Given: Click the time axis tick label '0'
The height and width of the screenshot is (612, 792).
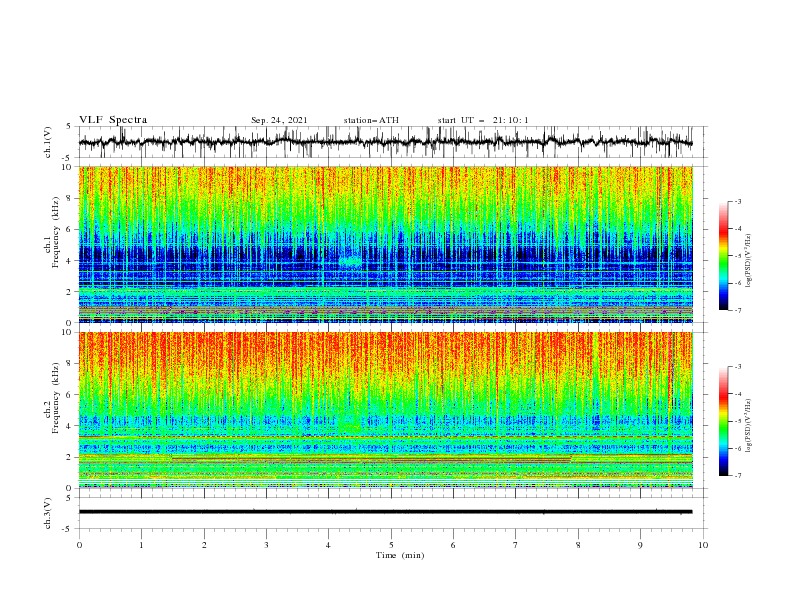Looking at the screenshot, I should (79, 545).
